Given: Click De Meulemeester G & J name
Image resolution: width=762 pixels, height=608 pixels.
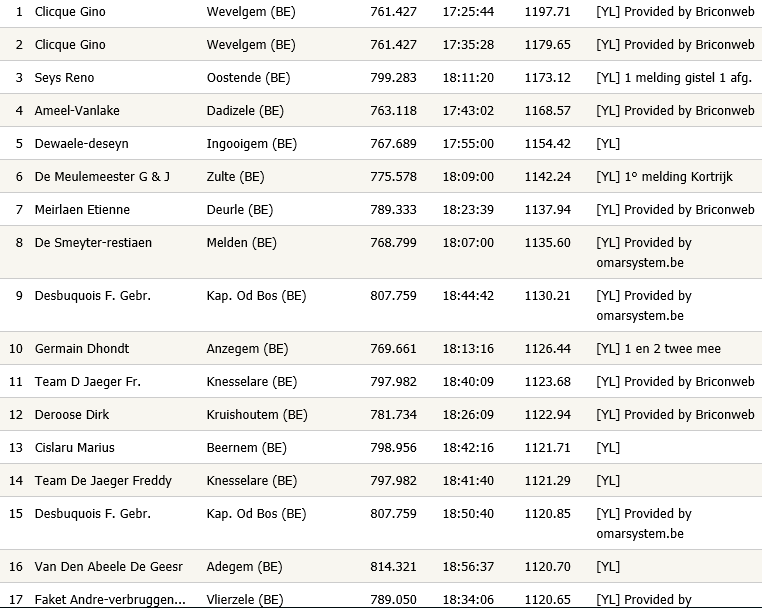Looking at the screenshot, I should [102, 177].
